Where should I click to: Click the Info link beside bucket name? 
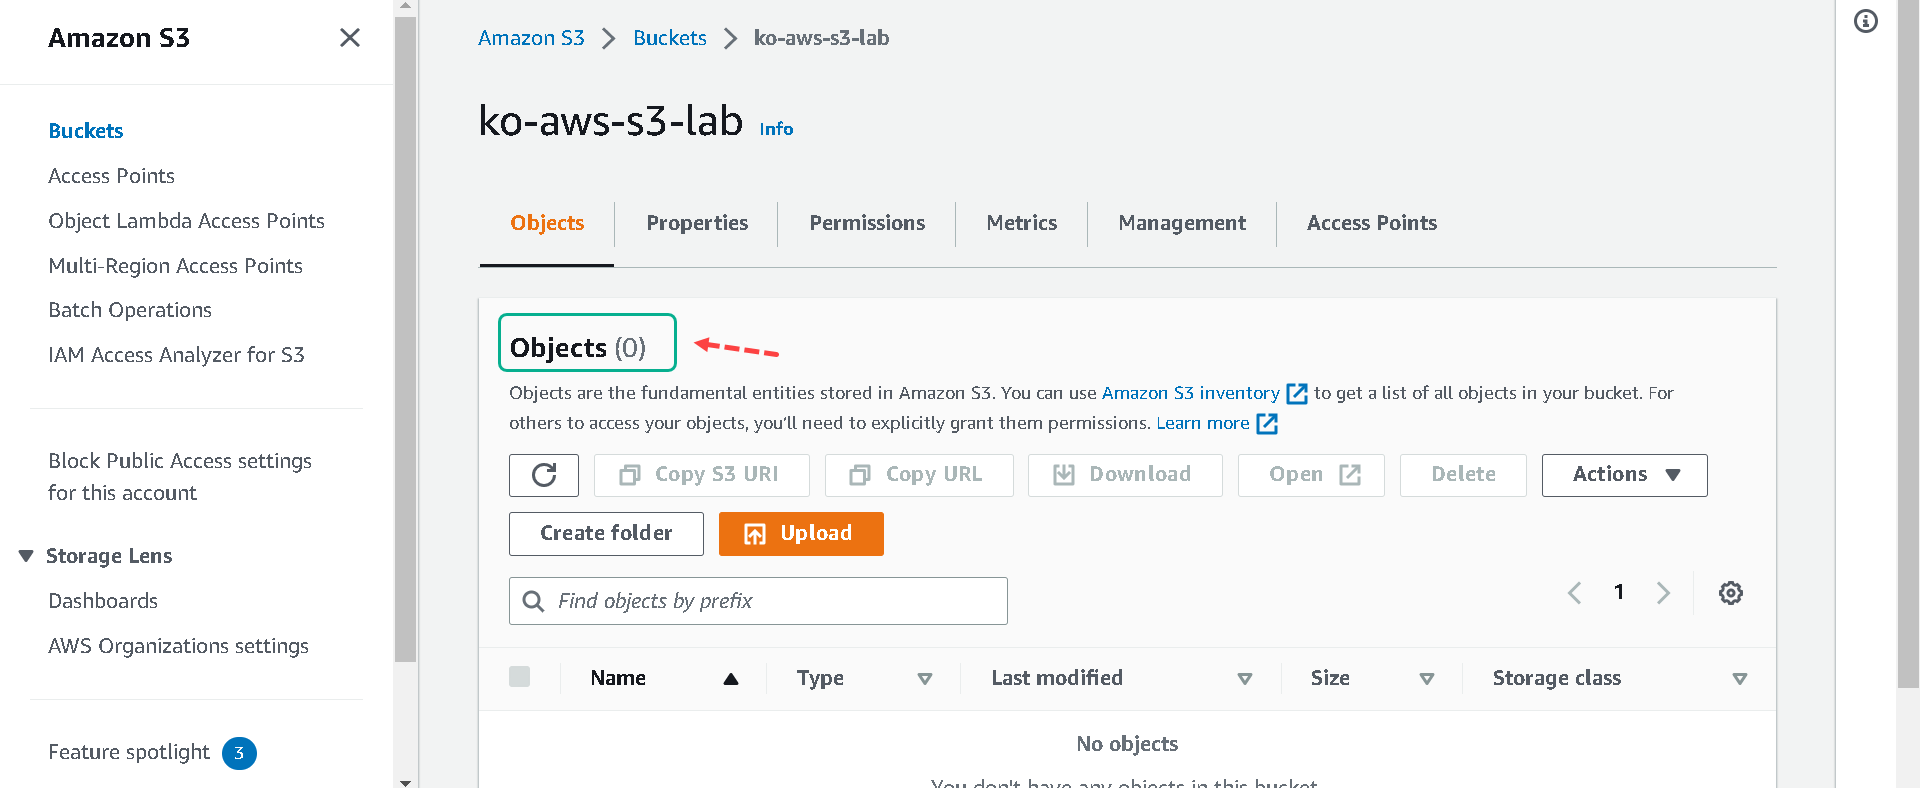click(776, 129)
